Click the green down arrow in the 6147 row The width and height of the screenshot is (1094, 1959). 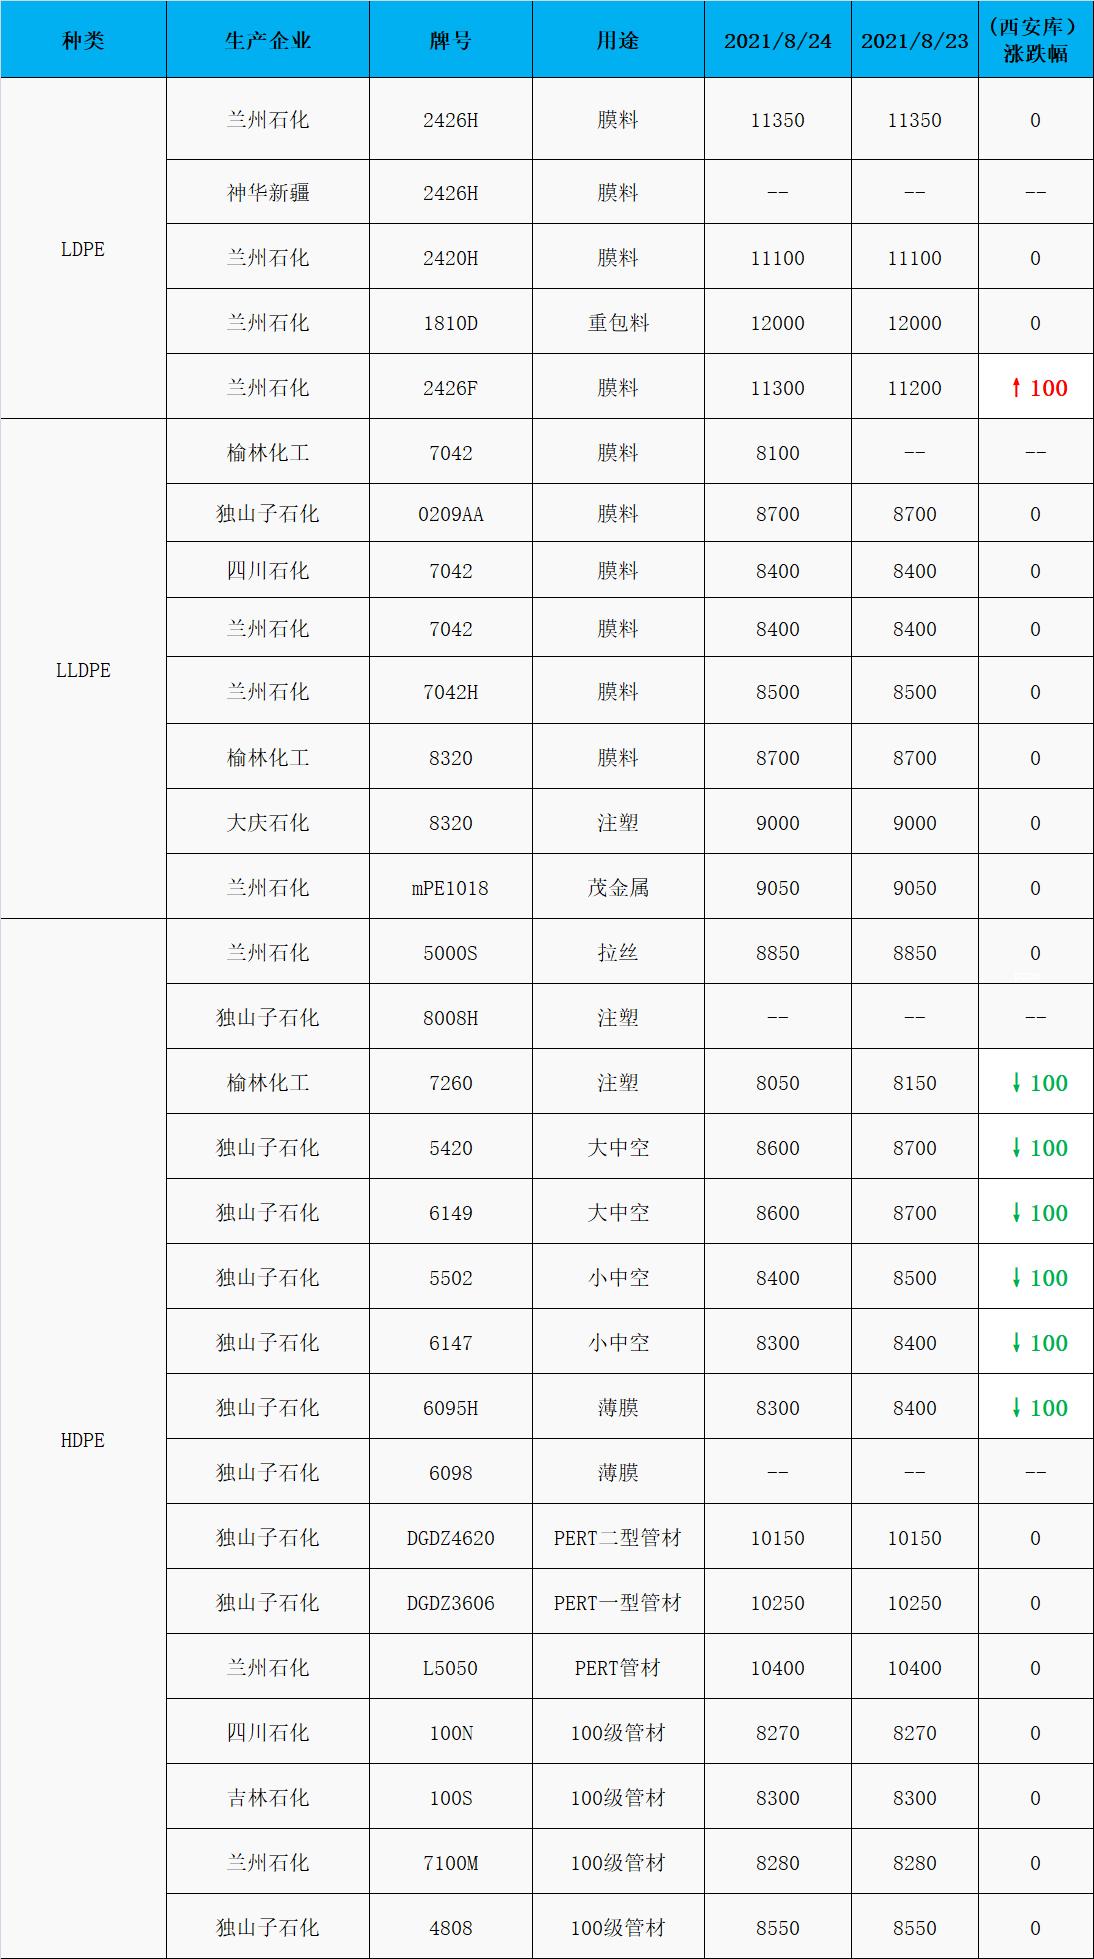pos(1016,1343)
